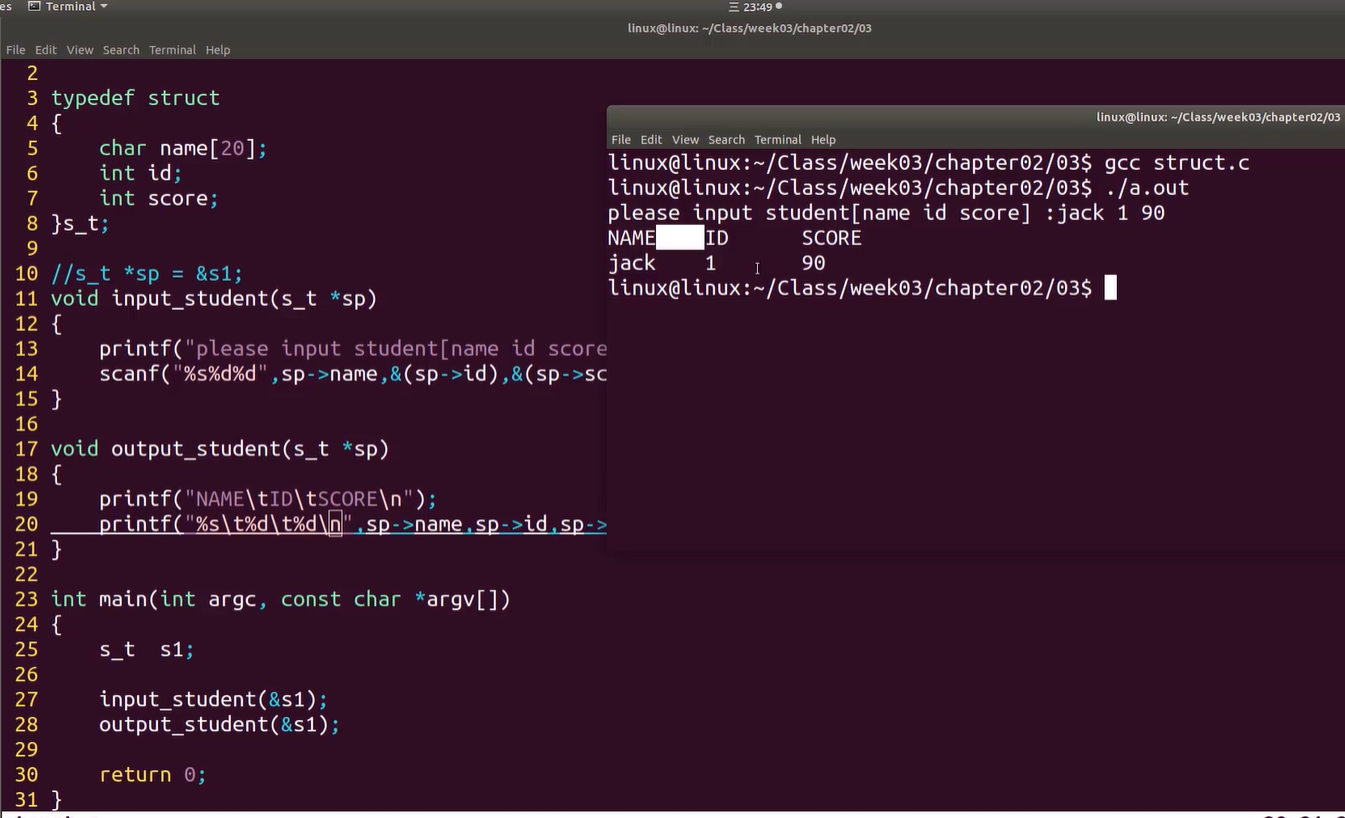
Task: Click the 'int main(int argc, const char *argv[])' line
Action: (281, 599)
